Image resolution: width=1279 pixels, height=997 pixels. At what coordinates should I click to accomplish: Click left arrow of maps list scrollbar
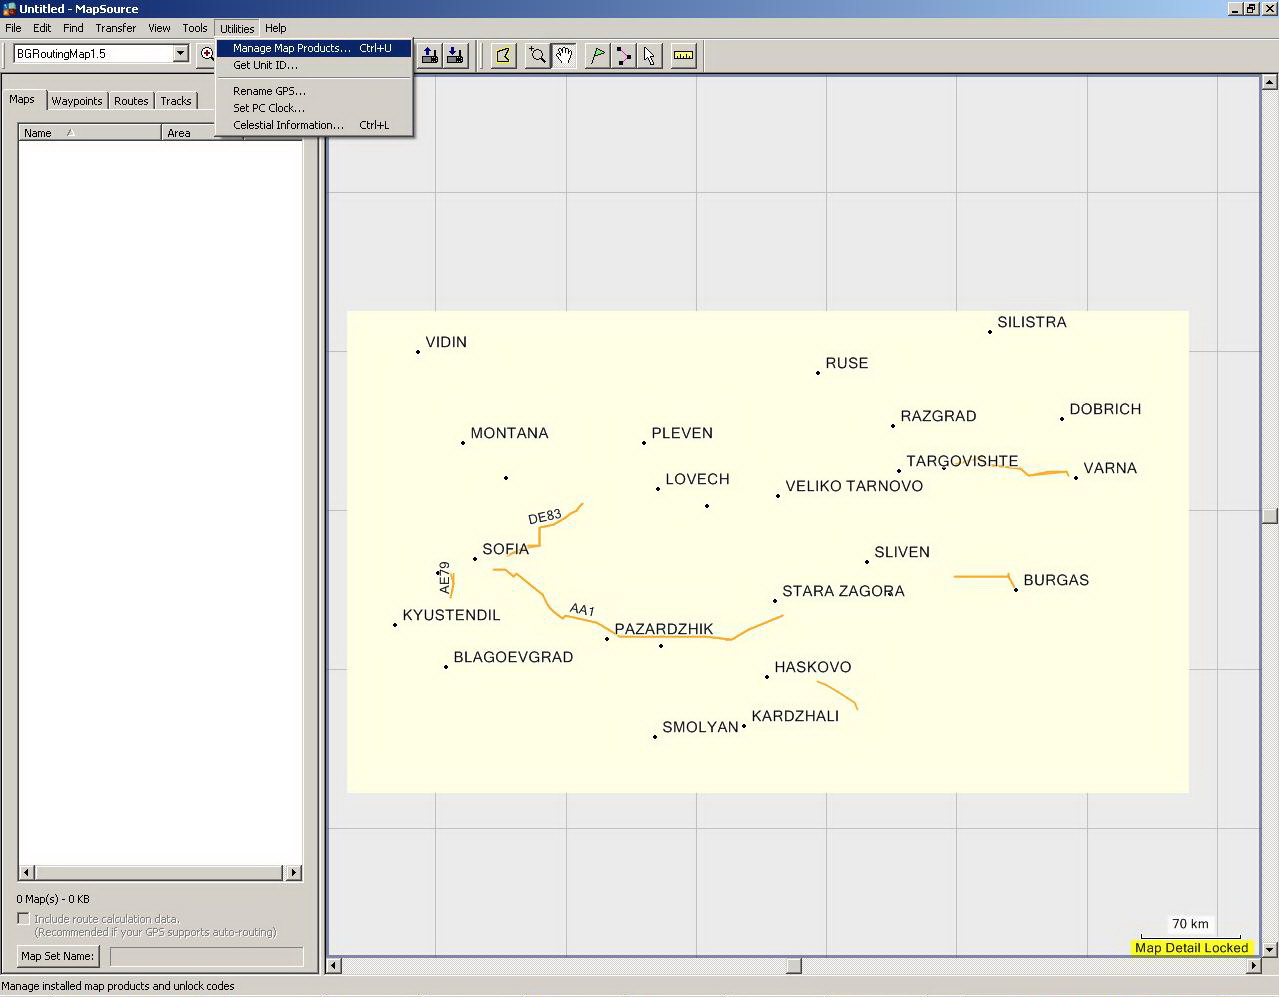coord(26,873)
